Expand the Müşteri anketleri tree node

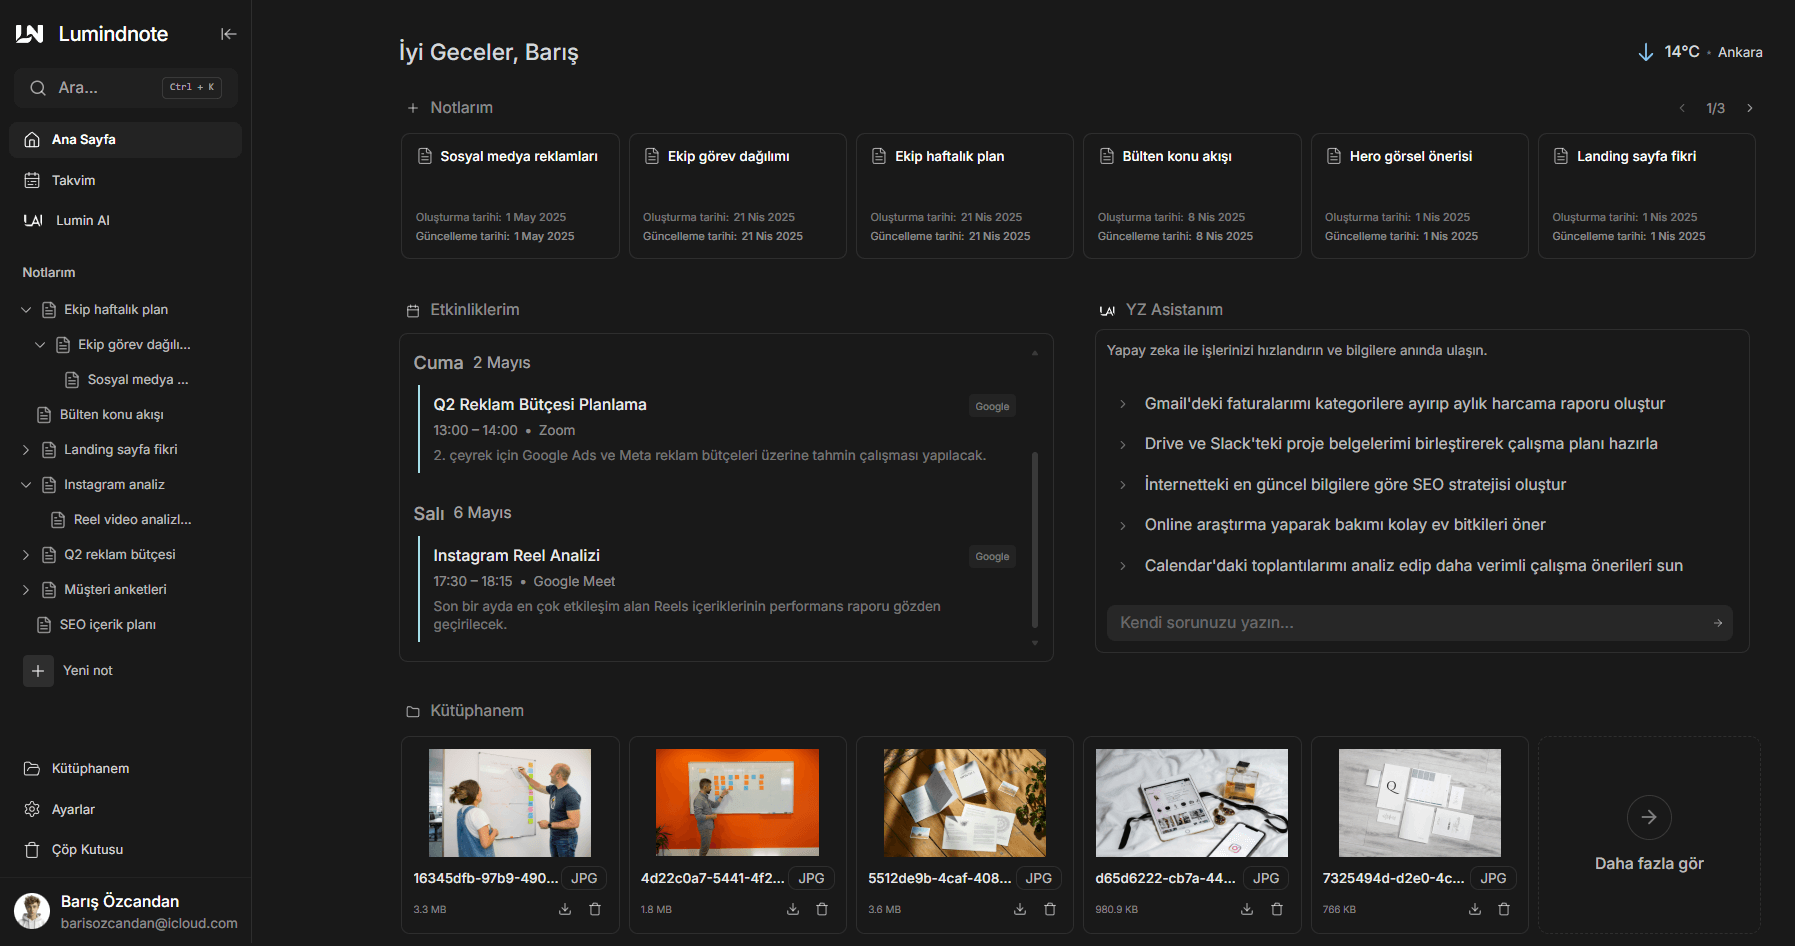click(26, 590)
